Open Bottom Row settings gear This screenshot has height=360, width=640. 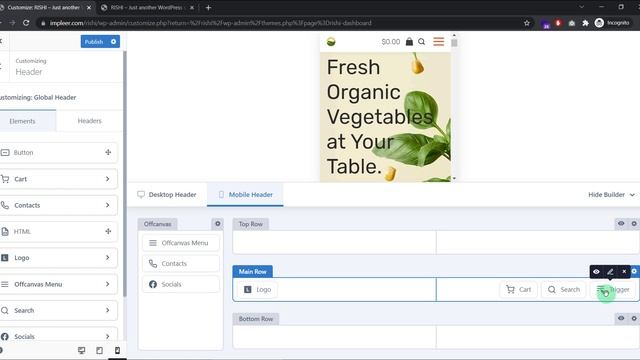coord(634,318)
